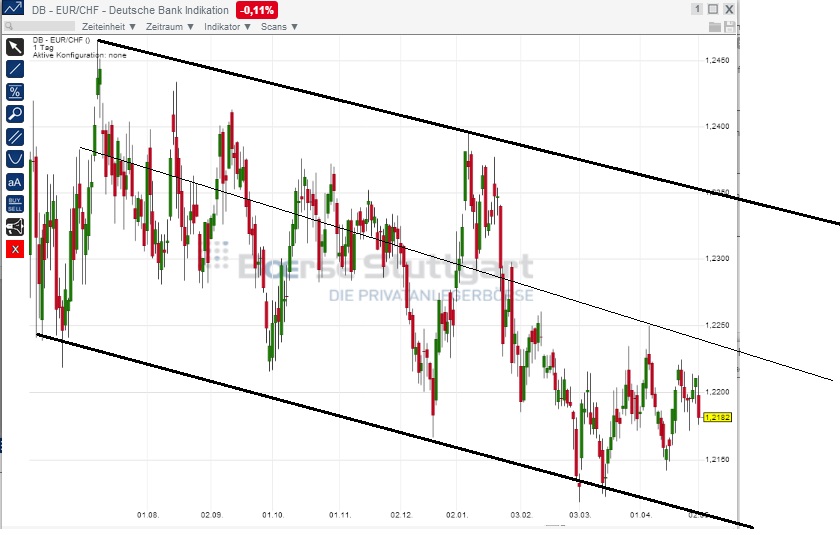Click the 1,2200 price axis label
This screenshot has height=535, width=840.
click(x=717, y=392)
